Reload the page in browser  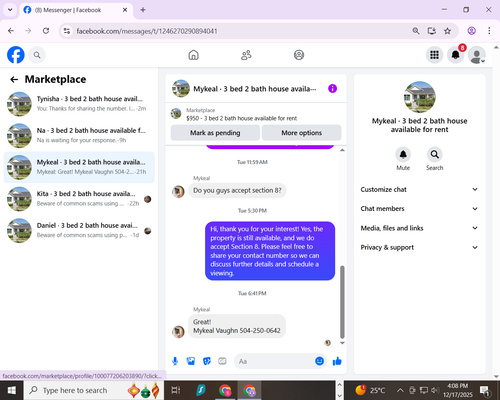(46, 31)
